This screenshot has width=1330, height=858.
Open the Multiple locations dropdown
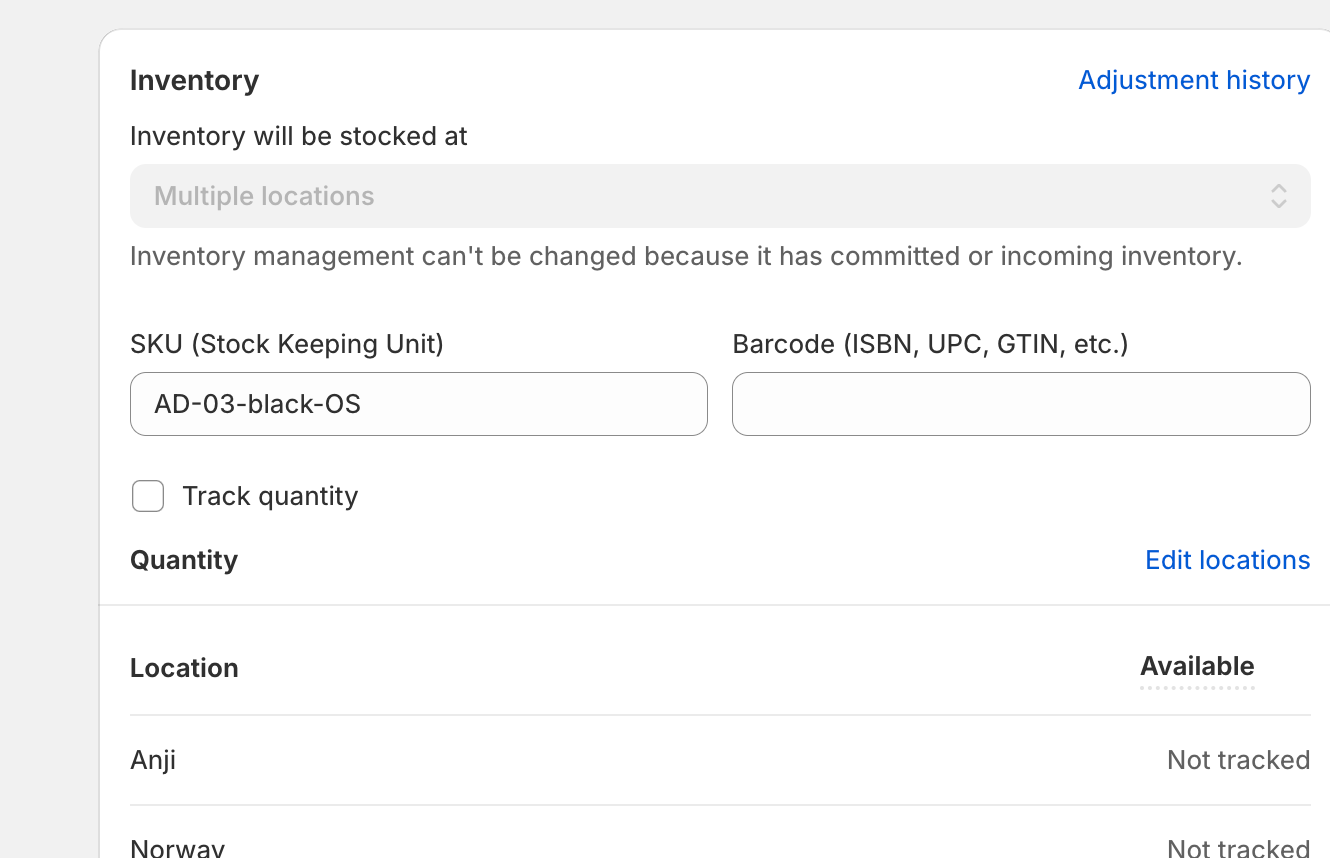click(719, 196)
